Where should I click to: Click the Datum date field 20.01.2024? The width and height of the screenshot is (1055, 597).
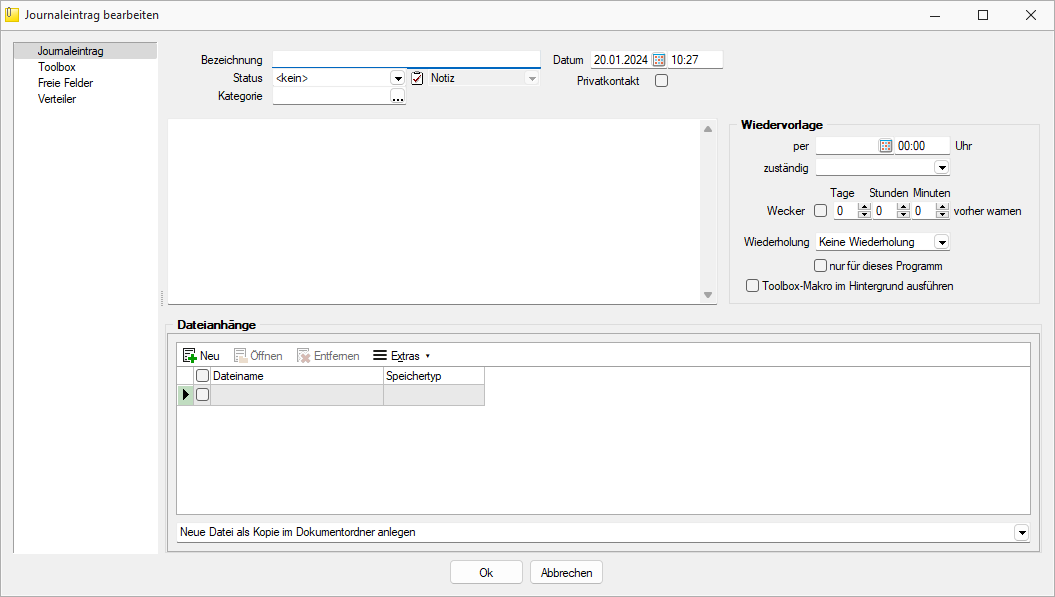click(621, 60)
